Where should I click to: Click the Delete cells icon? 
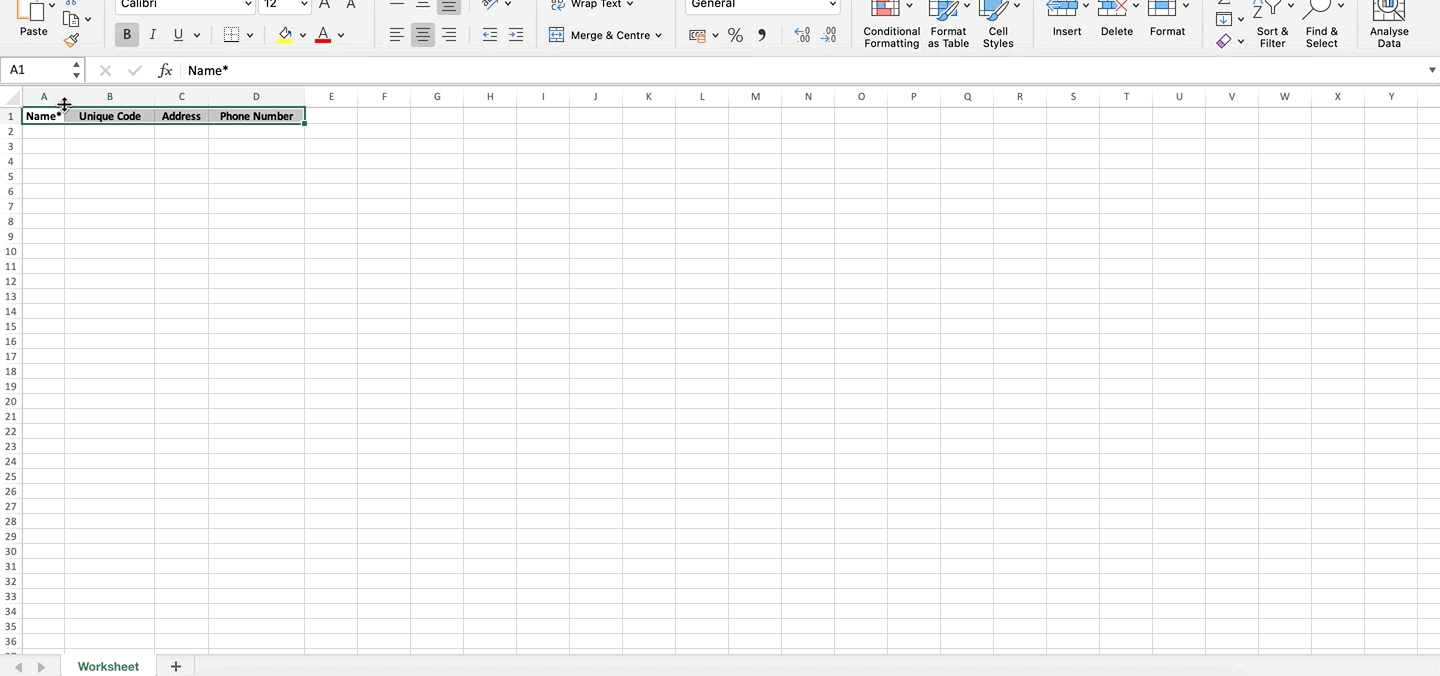click(1112, 8)
